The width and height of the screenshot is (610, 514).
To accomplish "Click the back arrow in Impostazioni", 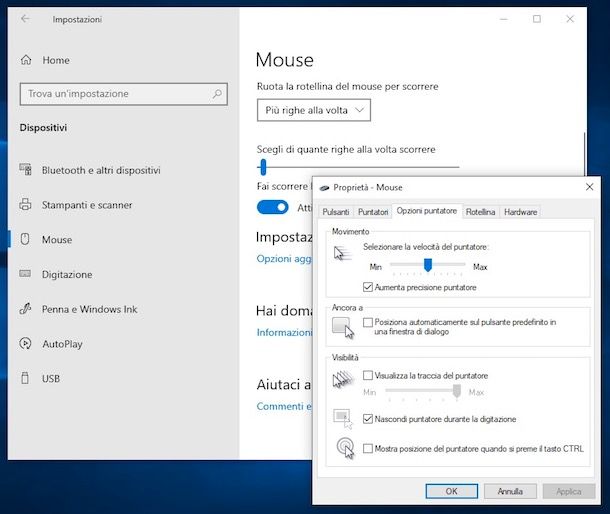I will tap(25, 19).
